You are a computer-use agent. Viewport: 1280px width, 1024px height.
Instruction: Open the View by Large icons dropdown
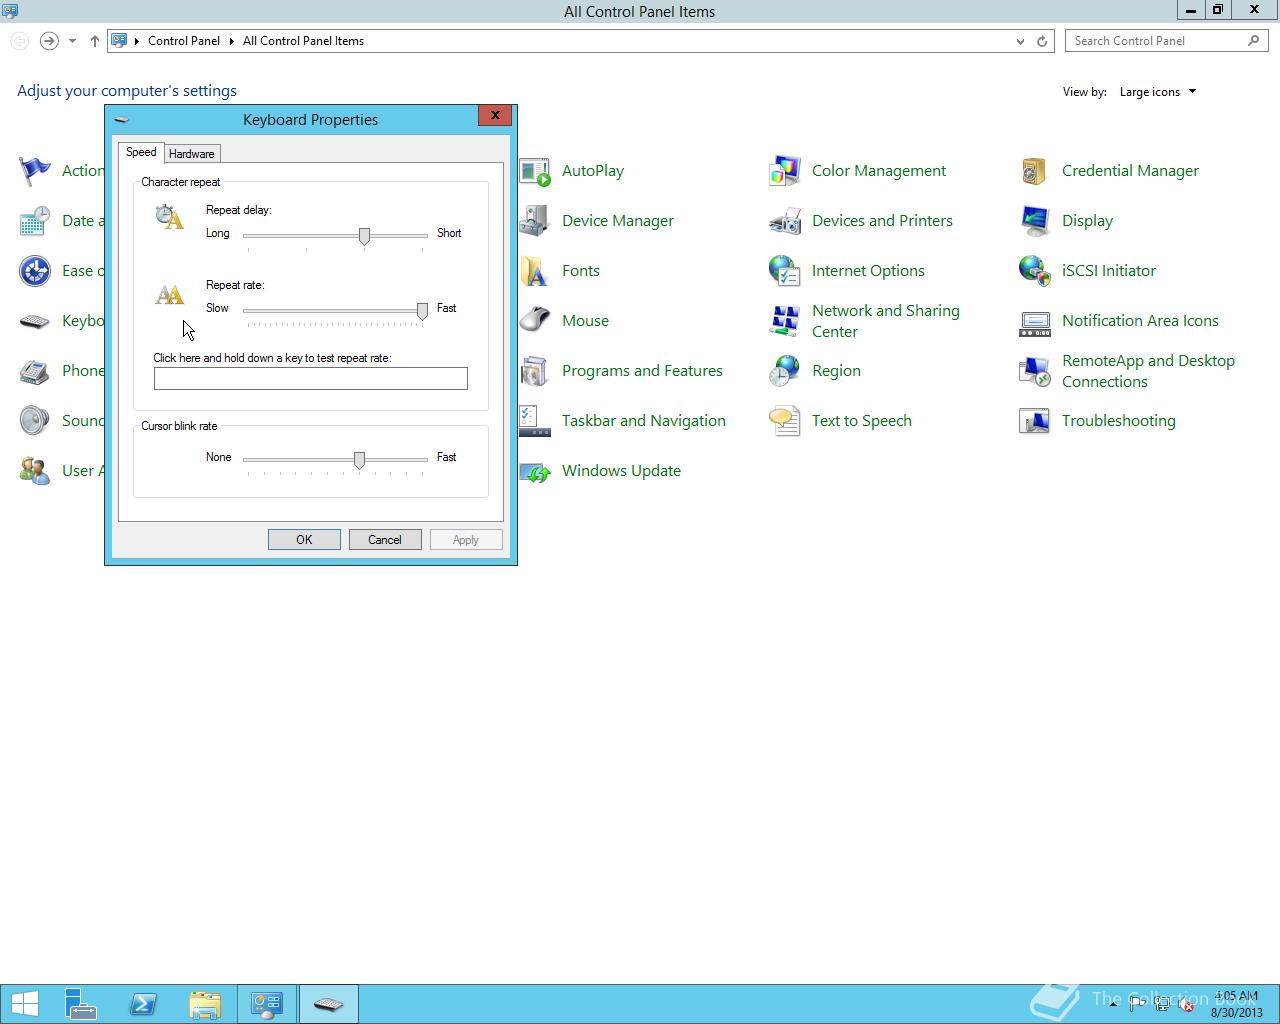point(1158,92)
